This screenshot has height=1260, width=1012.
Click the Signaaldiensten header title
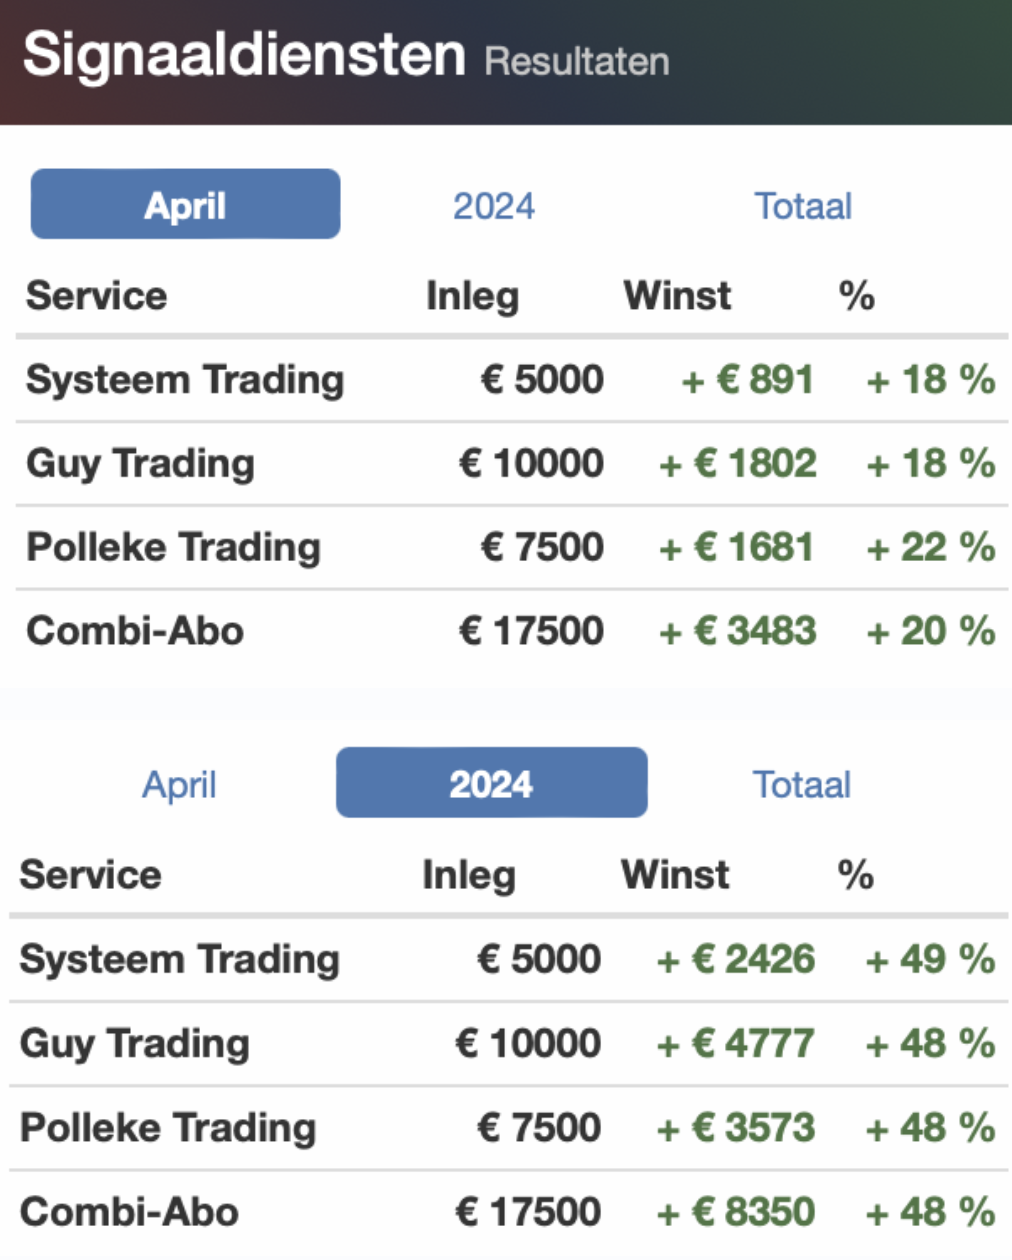click(x=244, y=54)
